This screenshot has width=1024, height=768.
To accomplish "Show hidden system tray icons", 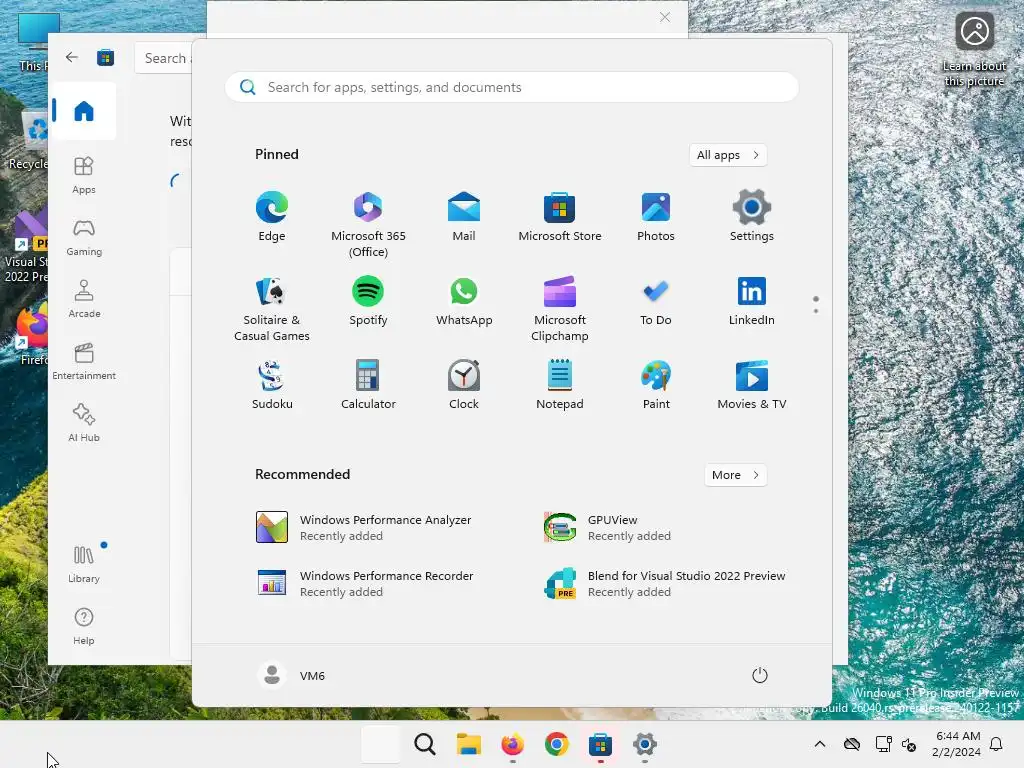I will tap(820, 744).
